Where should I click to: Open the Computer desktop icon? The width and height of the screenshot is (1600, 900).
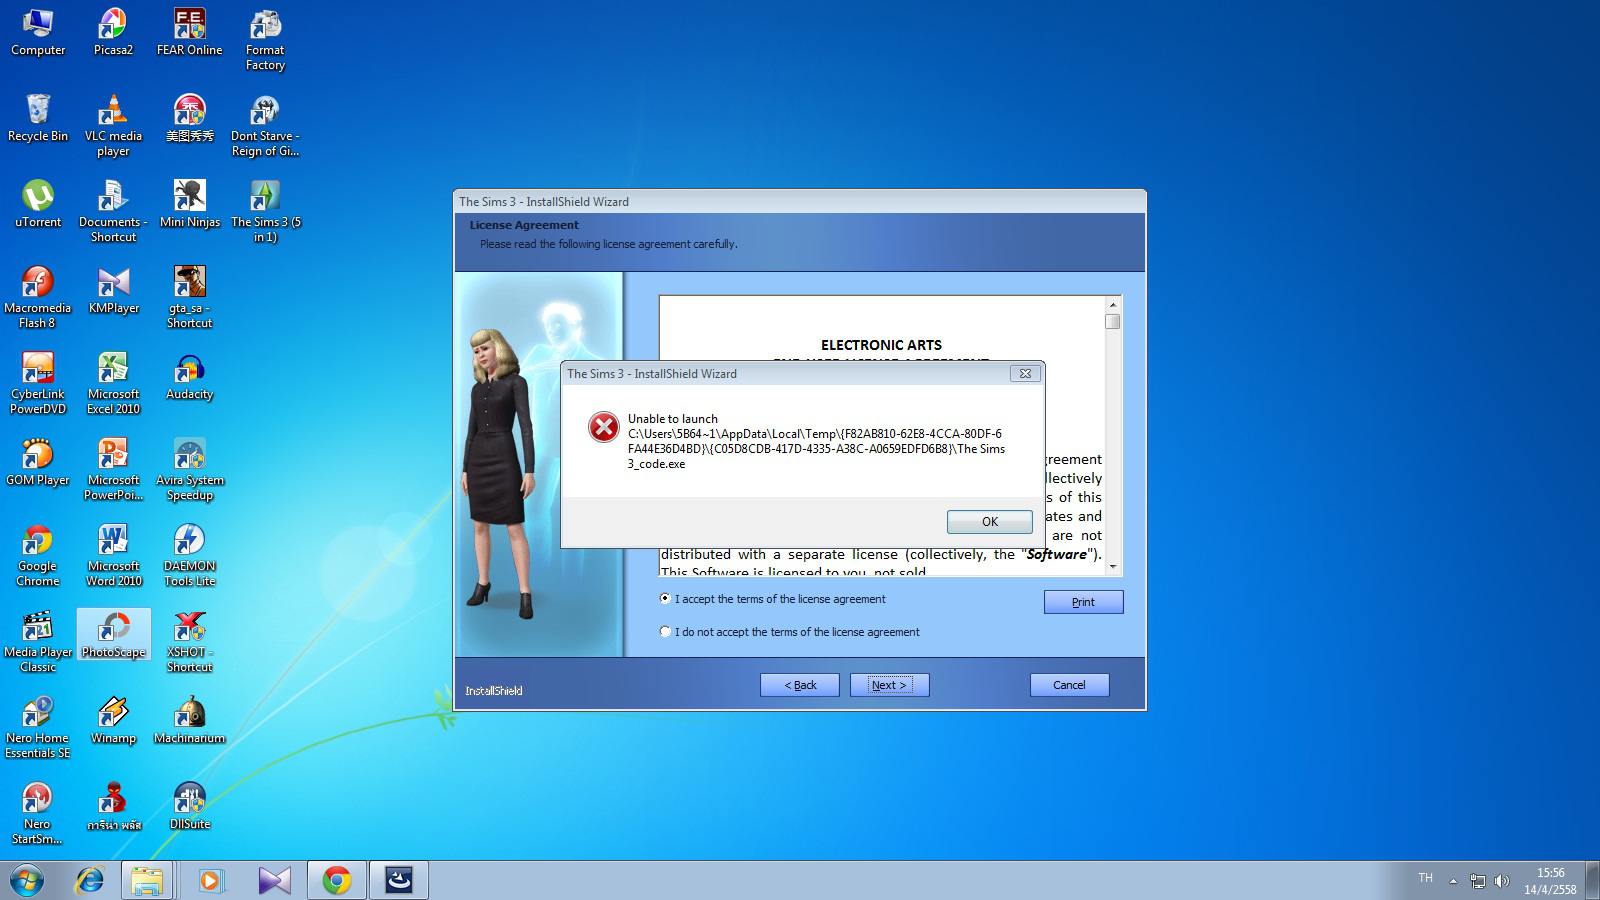(38, 32)
